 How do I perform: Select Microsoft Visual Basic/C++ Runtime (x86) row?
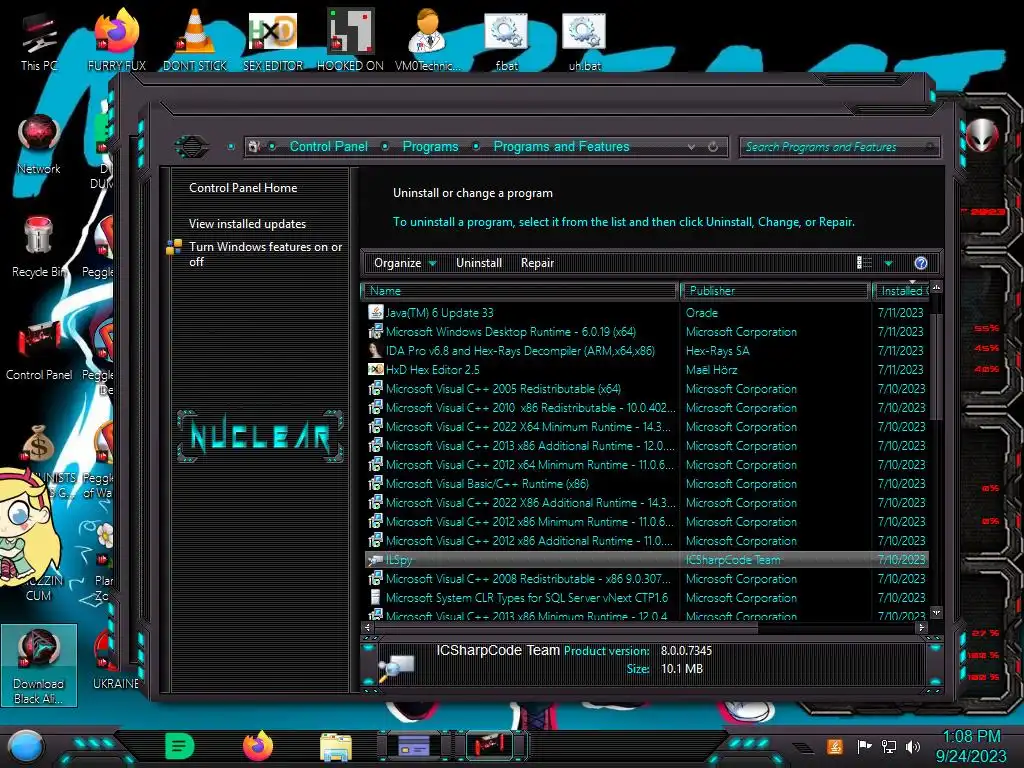pos(647,484)
